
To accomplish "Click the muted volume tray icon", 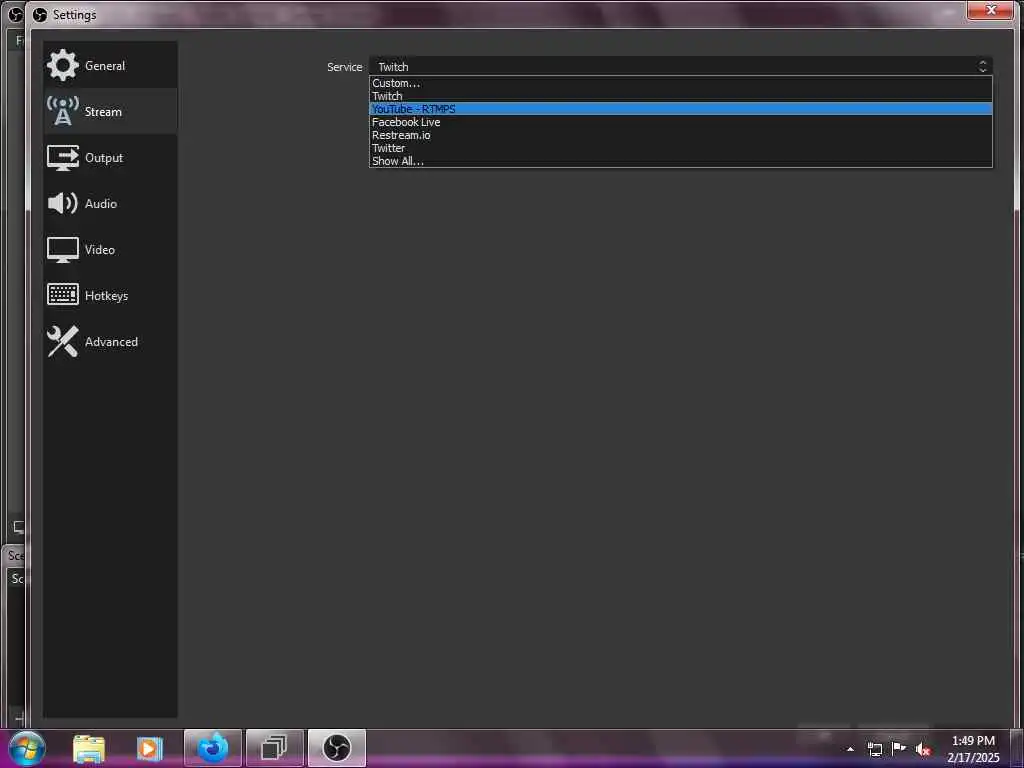I will click(923, 749).
